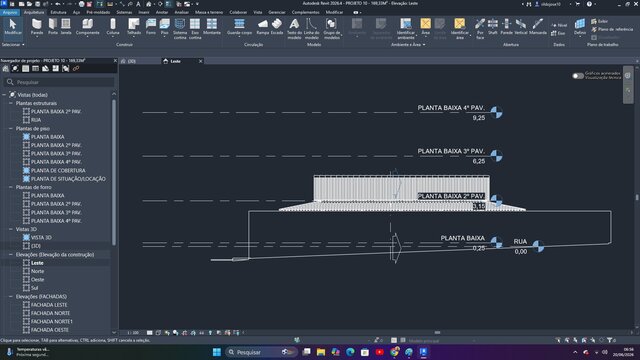
Task: Select the Vertical opening tool
Action: pyautogui.click(x=520, y=27)
